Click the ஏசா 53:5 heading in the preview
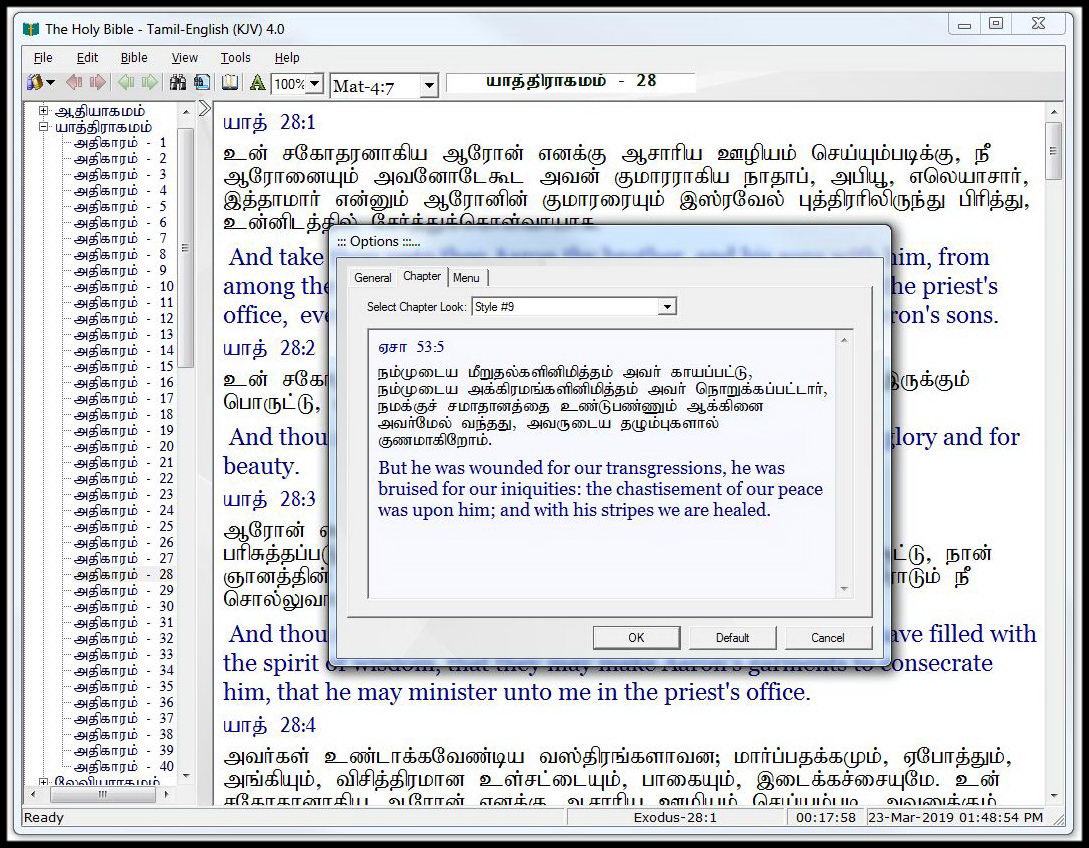This screenshot has width=1089, height=848. (411, 347)
